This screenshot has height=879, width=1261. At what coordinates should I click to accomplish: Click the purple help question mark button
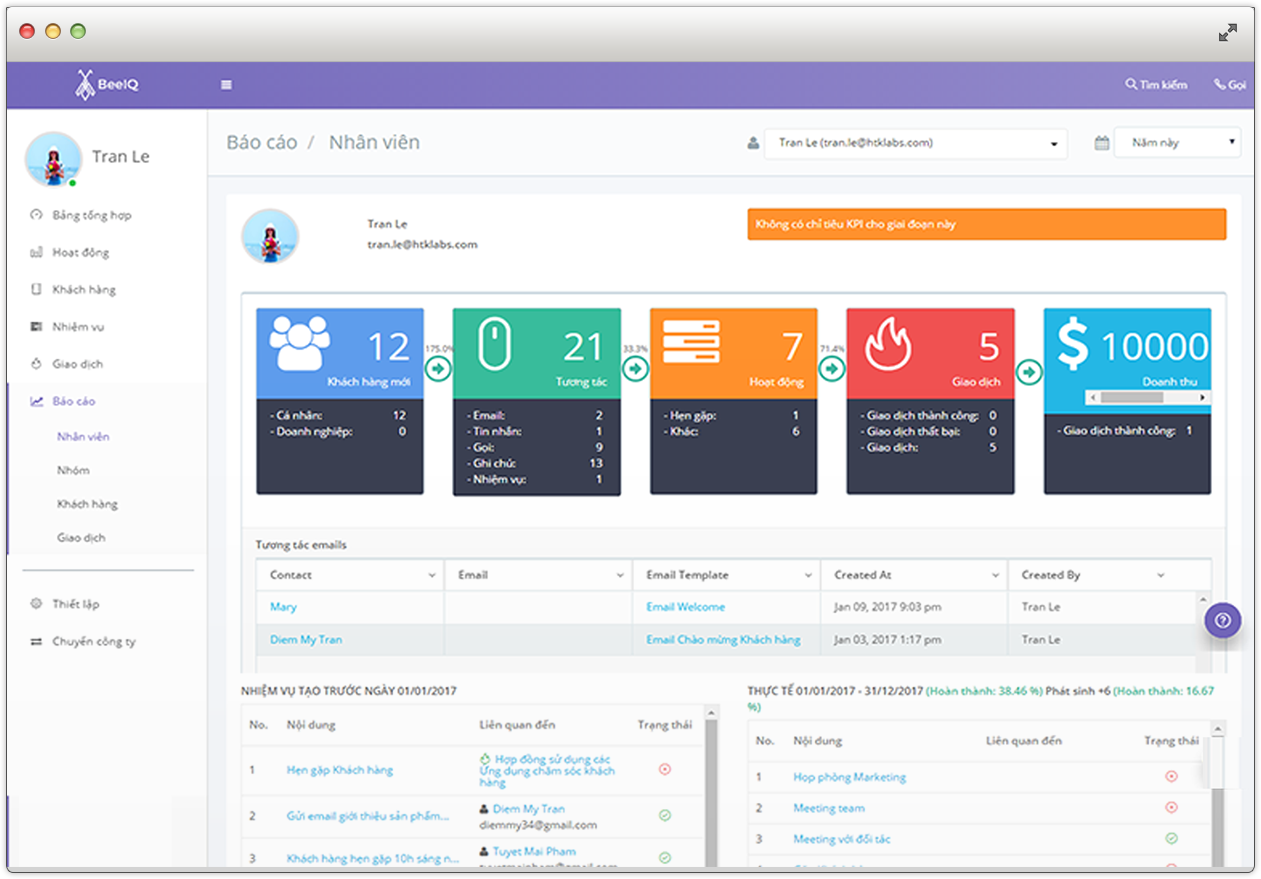click(x=1222, y=620)
